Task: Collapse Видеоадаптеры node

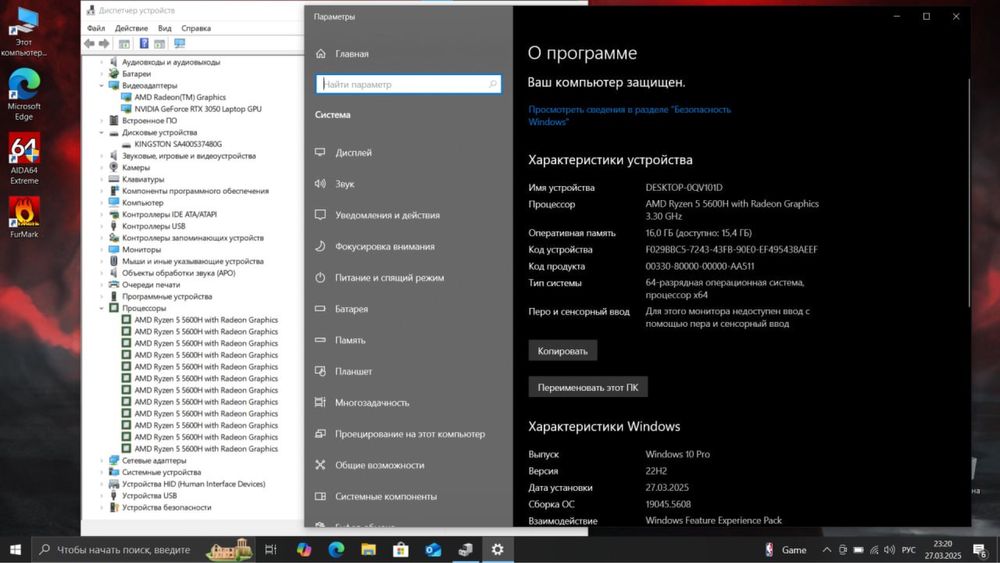Action: pyautogui.click(x=101, y=85)
